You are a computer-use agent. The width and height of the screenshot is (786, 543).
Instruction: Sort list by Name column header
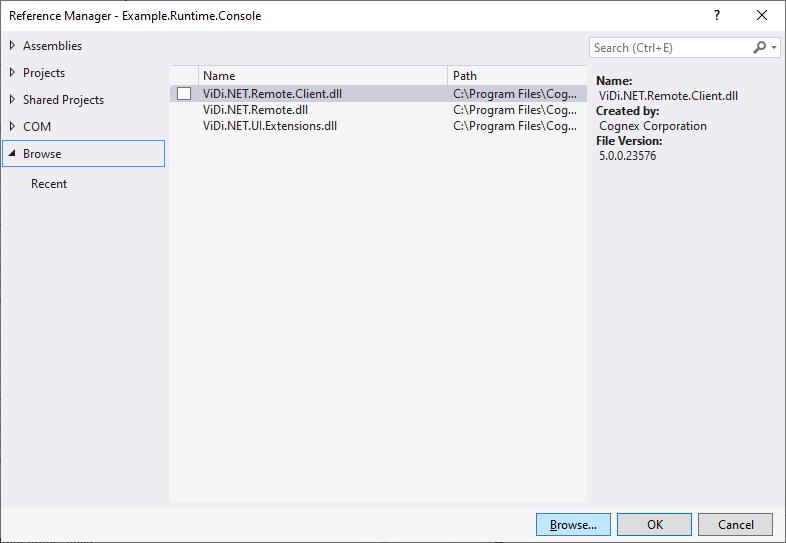[322, 75]
